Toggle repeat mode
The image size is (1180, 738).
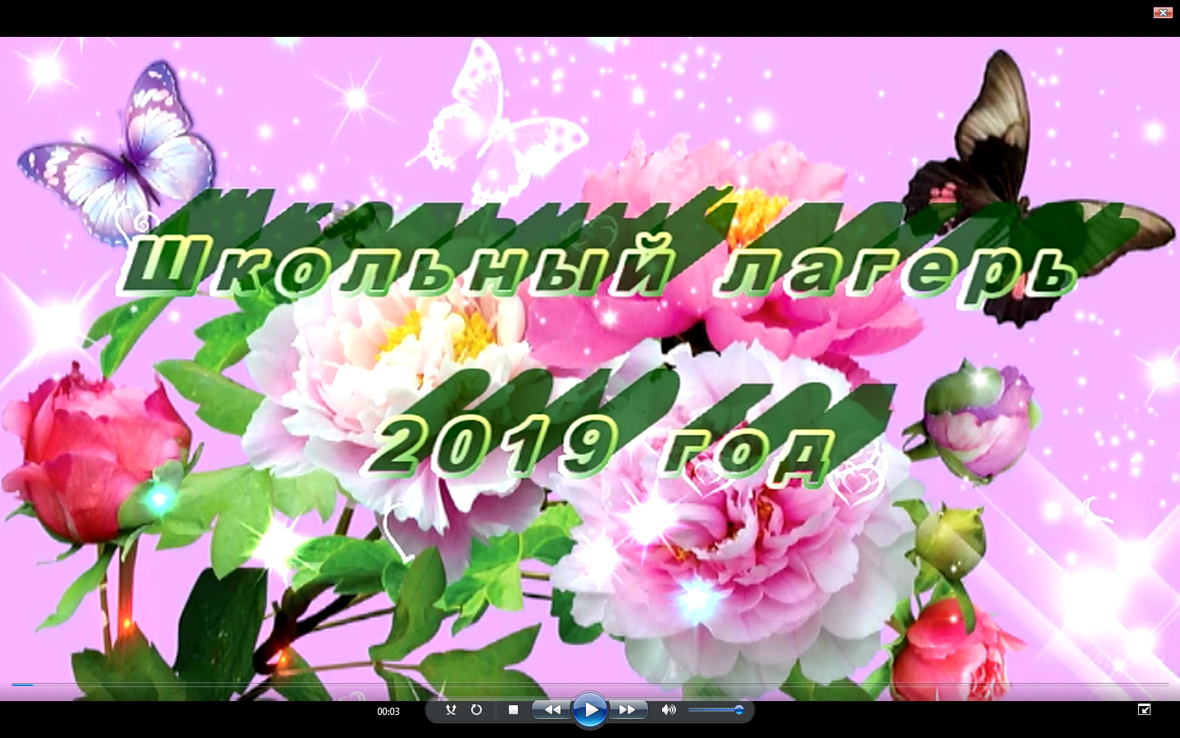[x=476, y=709]
